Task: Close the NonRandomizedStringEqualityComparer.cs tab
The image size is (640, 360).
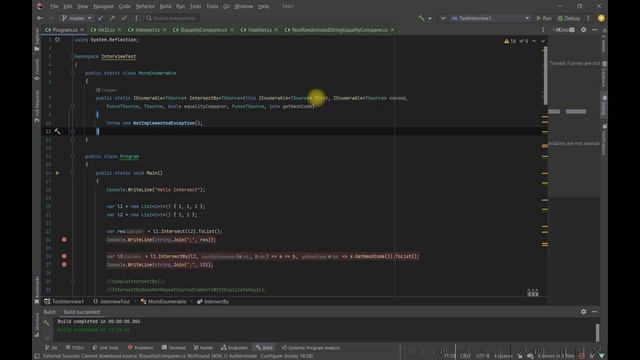Action: coord(392,30)
